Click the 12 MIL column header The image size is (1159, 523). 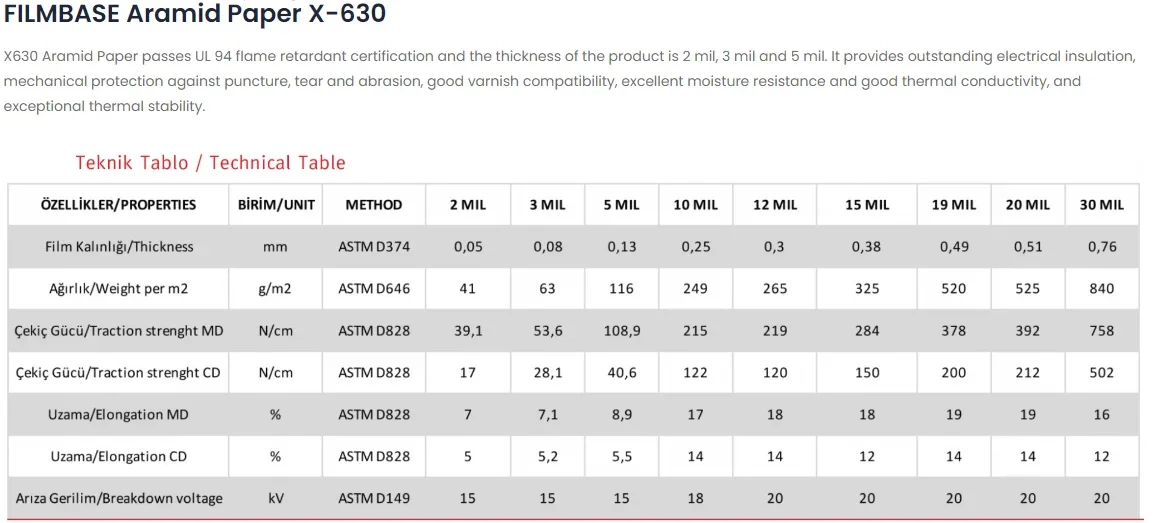coord(775,205)
